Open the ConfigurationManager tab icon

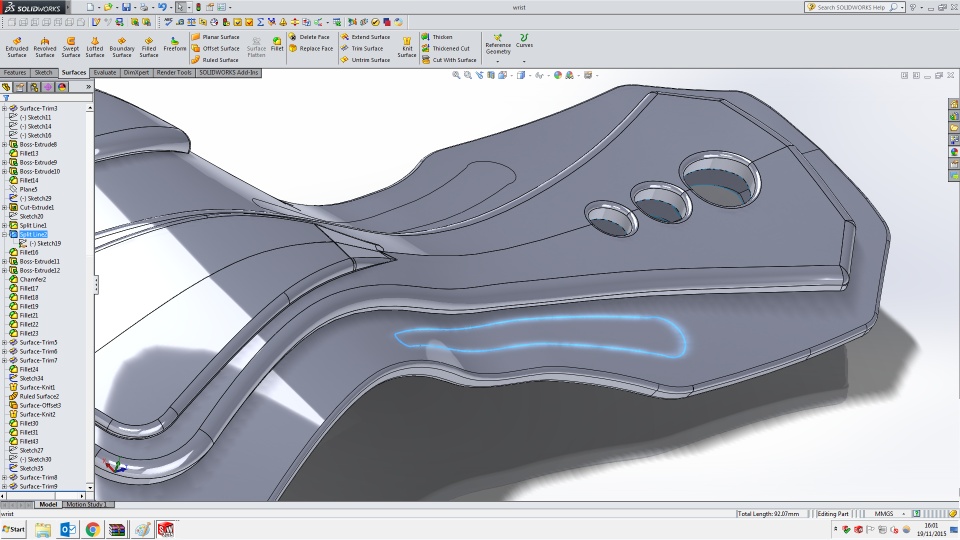coord(34,87)
